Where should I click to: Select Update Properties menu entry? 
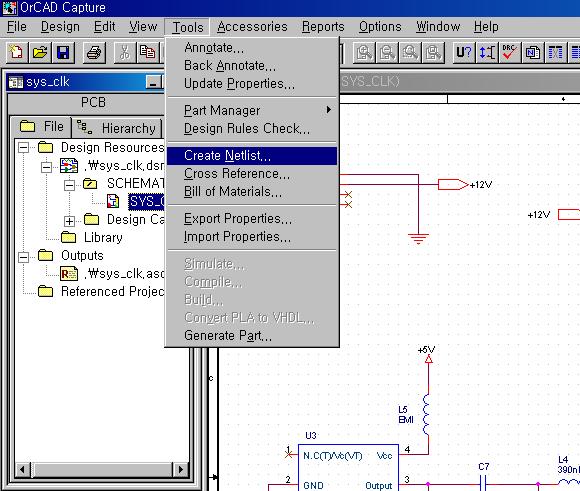(252, 84)
